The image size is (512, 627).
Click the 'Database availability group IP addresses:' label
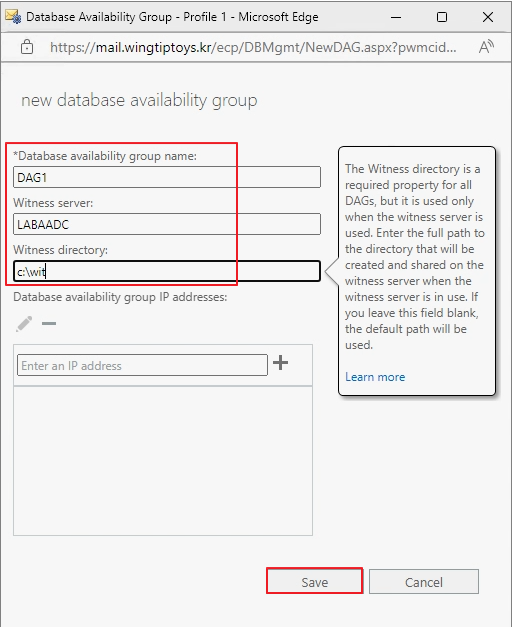[x=120, y=297]
